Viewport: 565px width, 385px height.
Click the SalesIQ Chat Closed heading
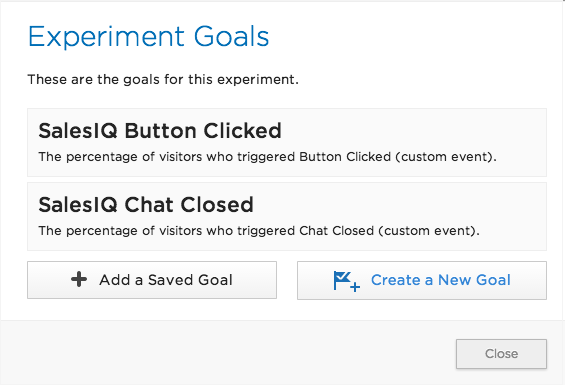[146, 205]
